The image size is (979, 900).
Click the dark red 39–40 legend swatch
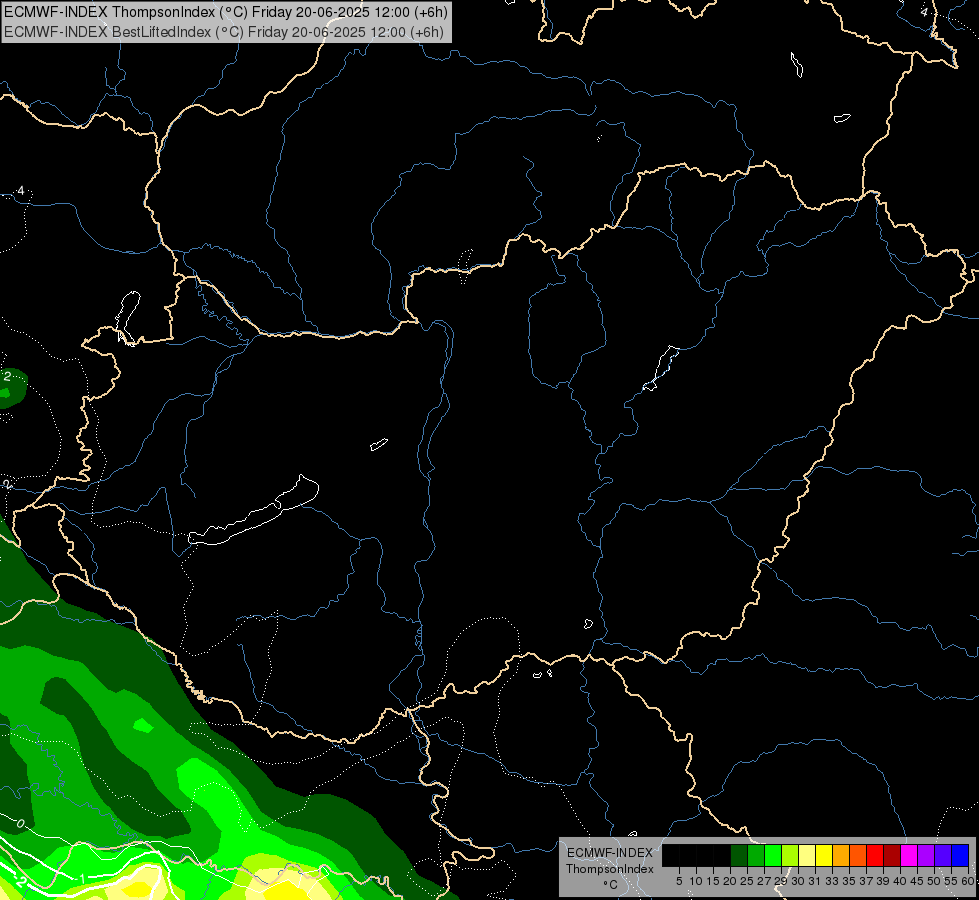click(x=892, y=855)
